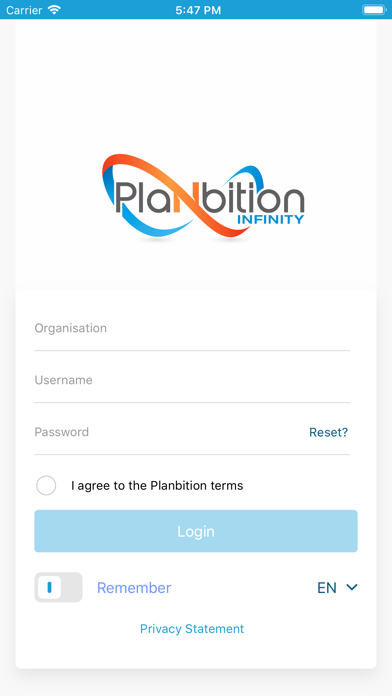Tap the 5:47 PM clock in status bar
This screenshot has height=696, width=392.
coord(198,10)
